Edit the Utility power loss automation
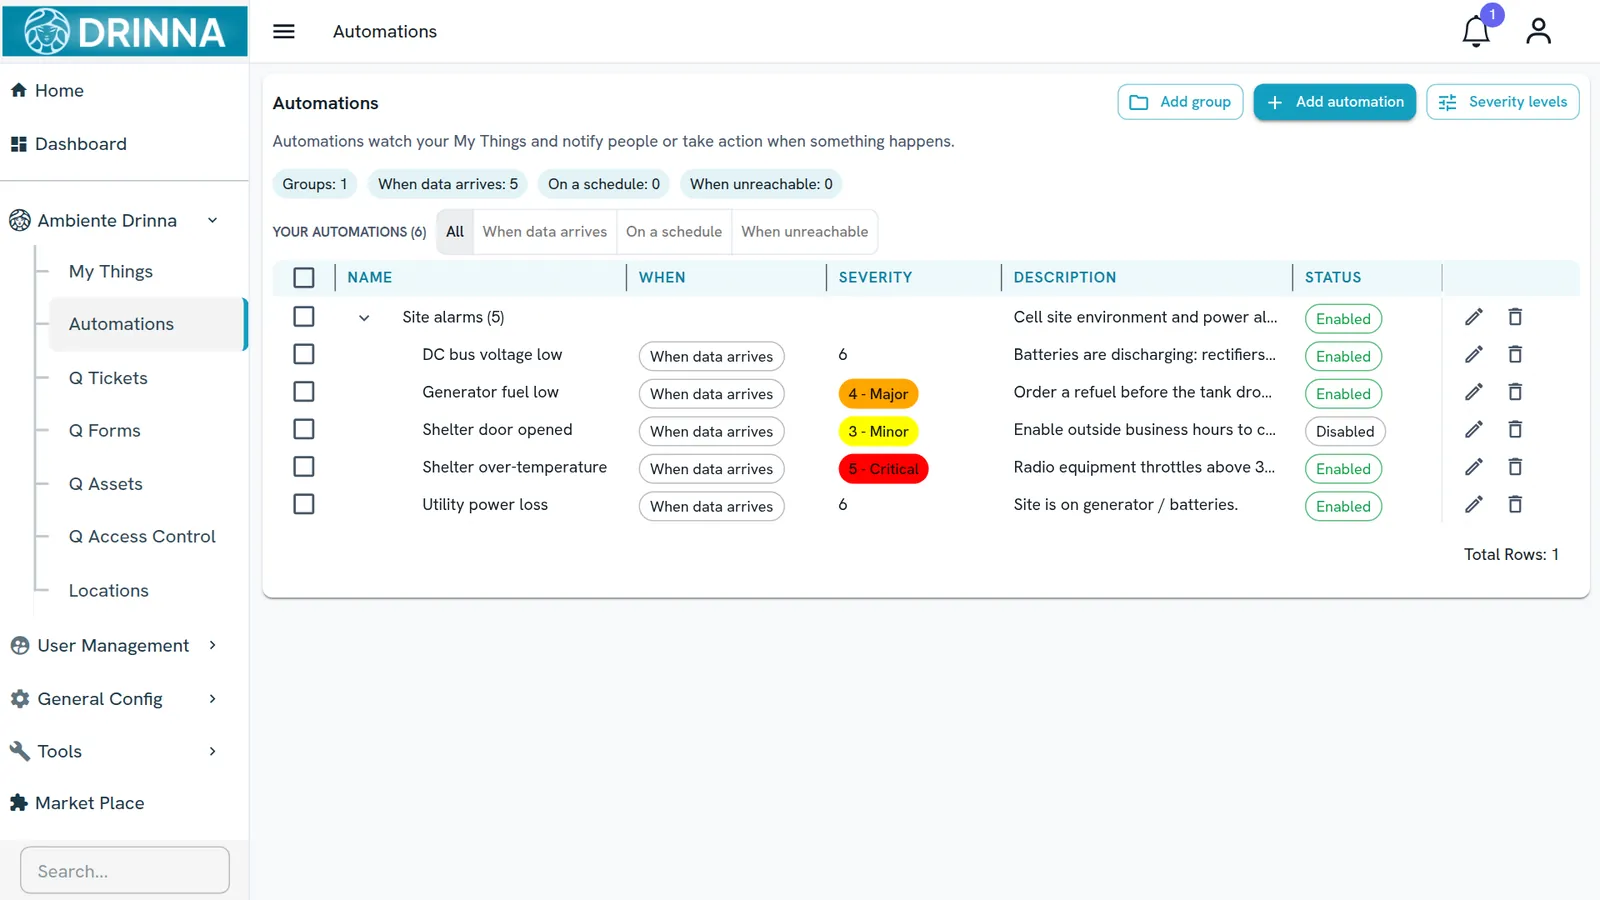This screenshot has width=1600, height=900. 1474,504
